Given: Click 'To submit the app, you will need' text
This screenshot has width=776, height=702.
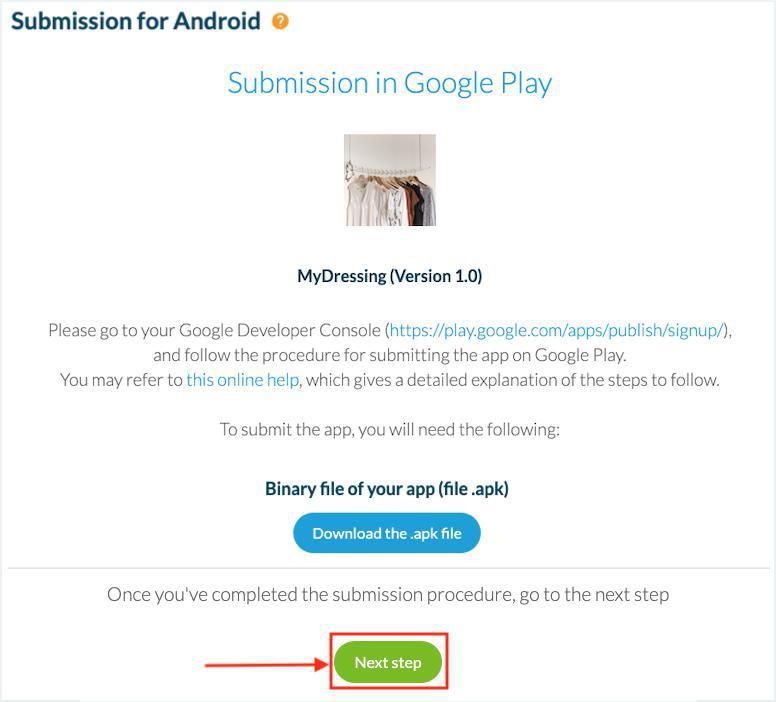Looking at the screenshot, I should (x=389, y=430).
